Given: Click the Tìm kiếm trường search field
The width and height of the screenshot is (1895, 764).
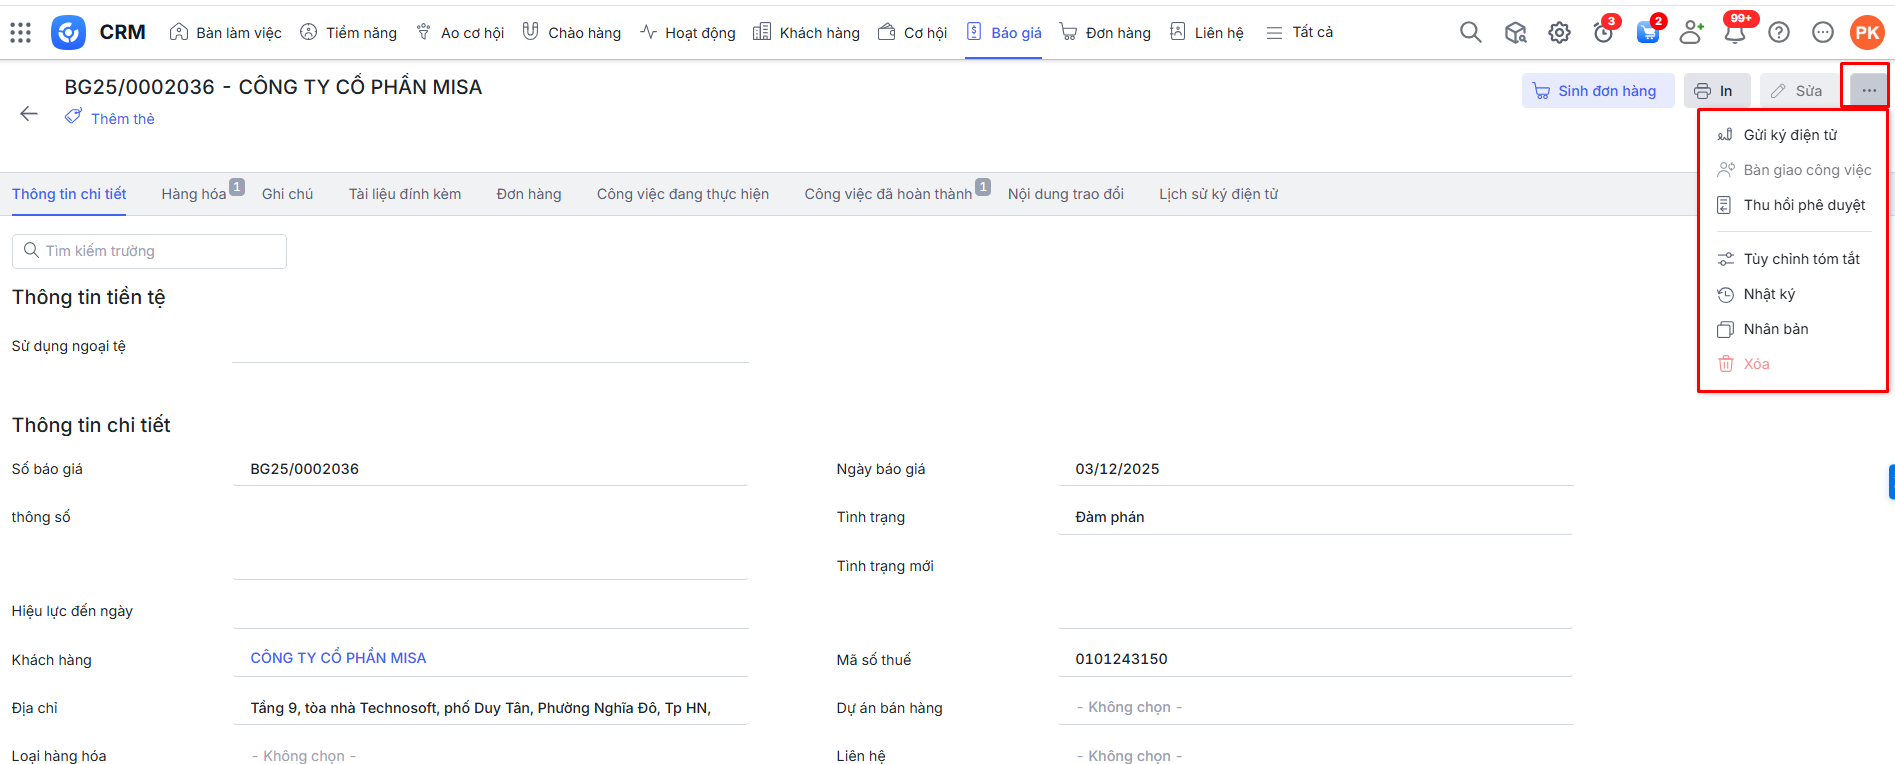Looking at the screenshot, I should pos(150,251).
